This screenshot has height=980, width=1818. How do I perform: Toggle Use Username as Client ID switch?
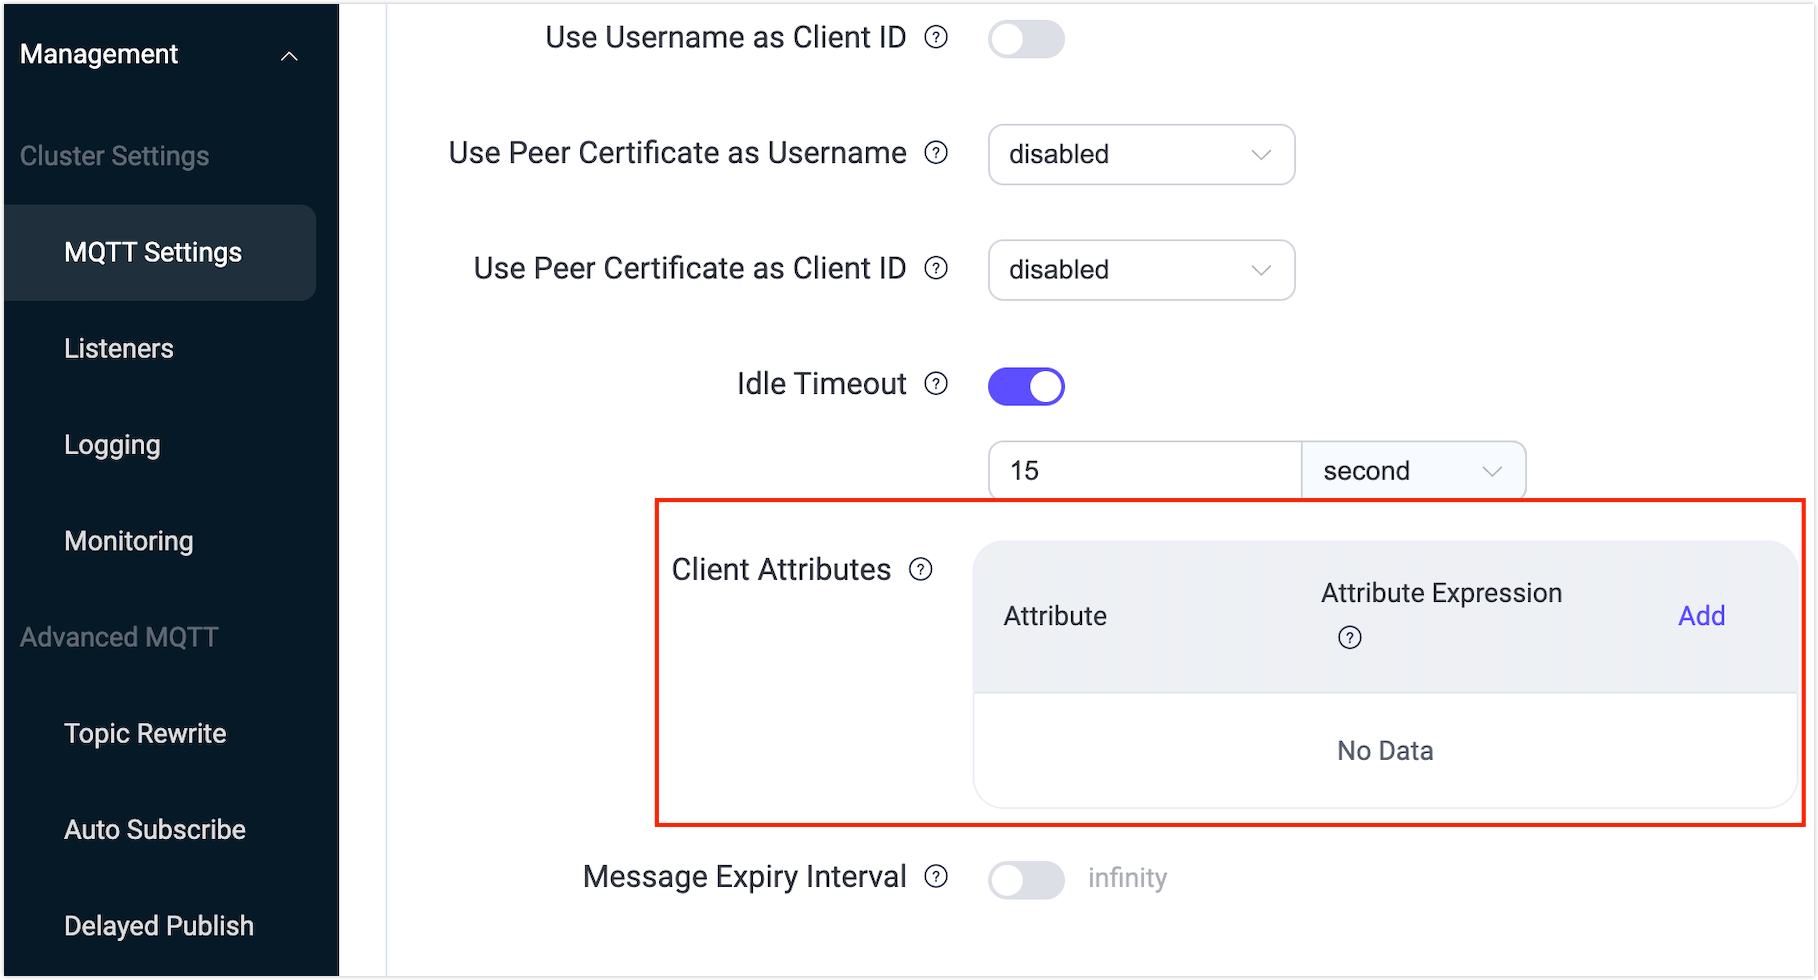tap(1025, 39)
